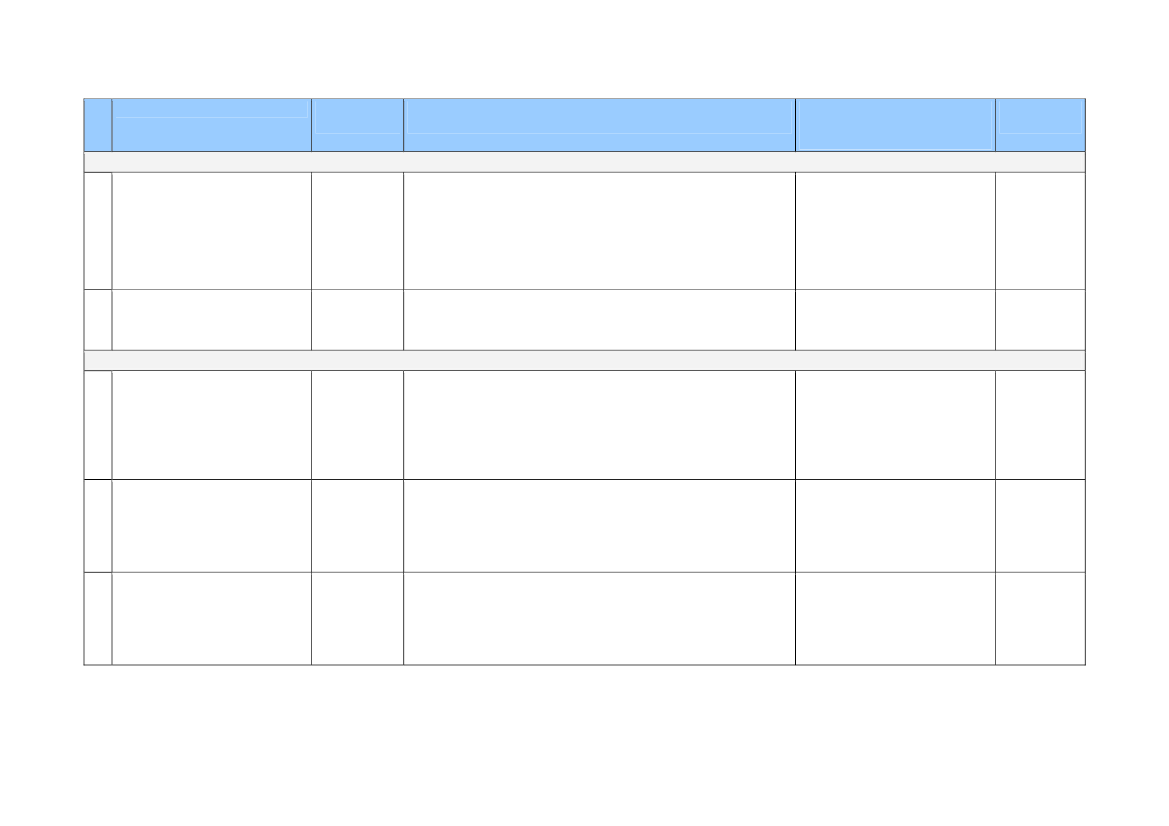This screenshot has width=1169, height=826.
Task: Select fifth column cell below second gray divider
Action: (895, 425)
